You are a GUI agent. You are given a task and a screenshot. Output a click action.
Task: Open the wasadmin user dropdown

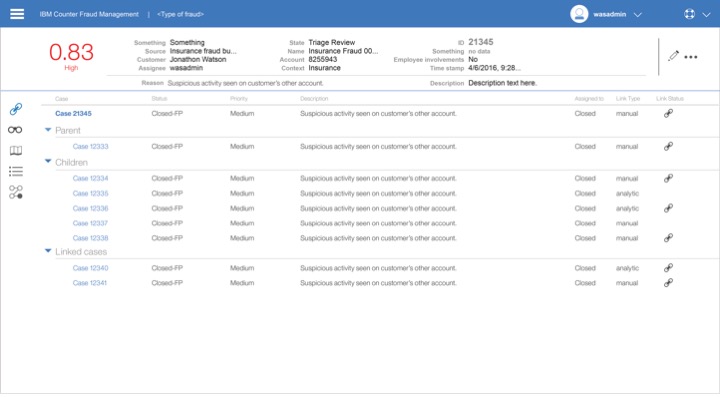coord(637,14)
